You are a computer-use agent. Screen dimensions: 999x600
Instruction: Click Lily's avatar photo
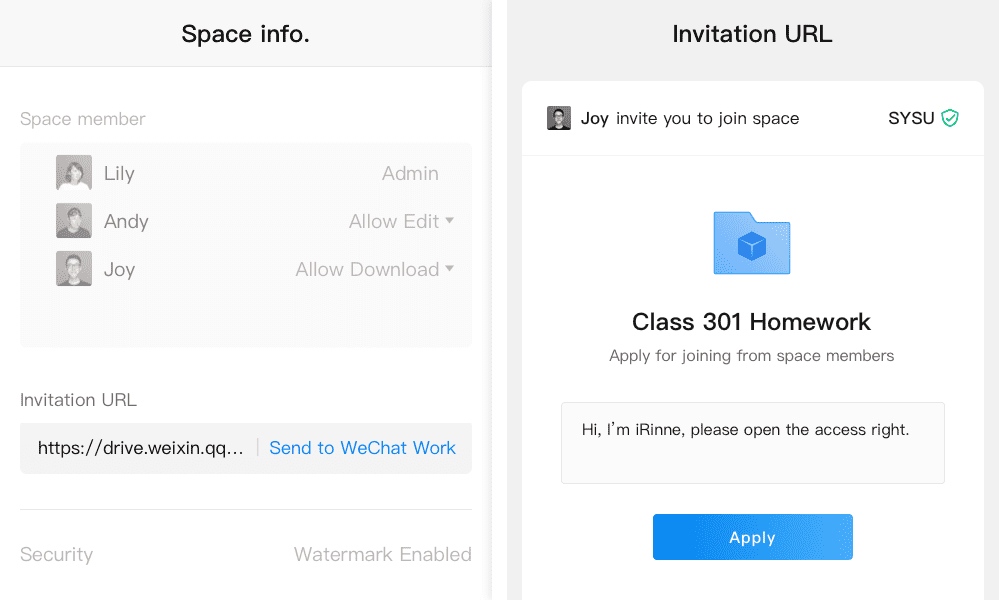tap(74, 173)
